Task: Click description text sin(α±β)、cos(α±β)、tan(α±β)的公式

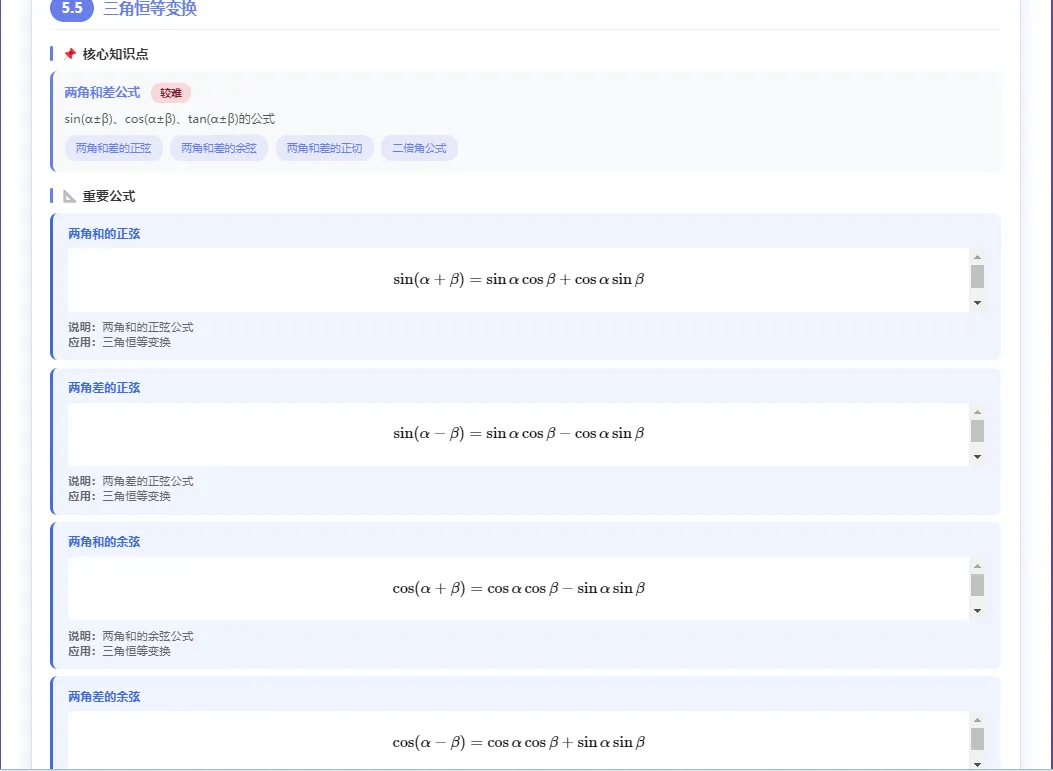Action: pos(170,119)
